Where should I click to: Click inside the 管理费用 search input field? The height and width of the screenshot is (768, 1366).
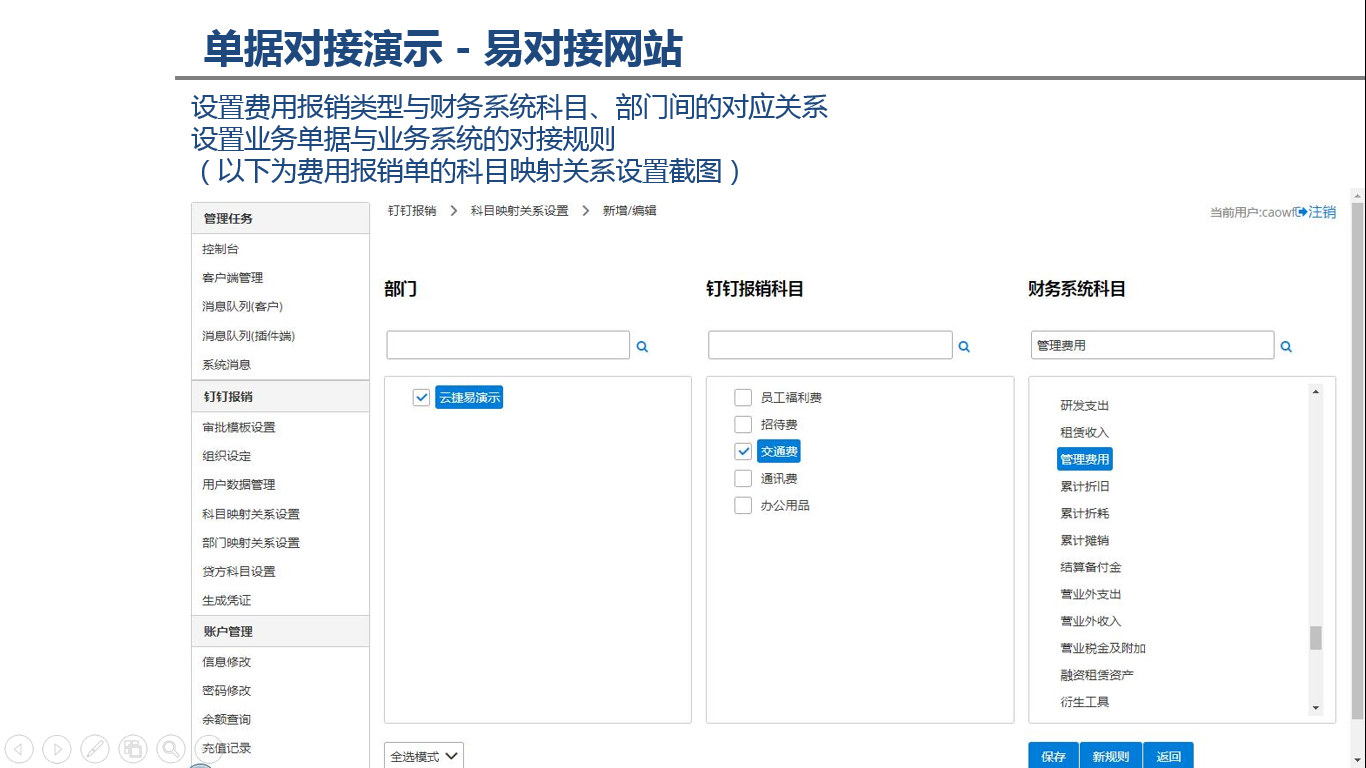[1150, 345]
